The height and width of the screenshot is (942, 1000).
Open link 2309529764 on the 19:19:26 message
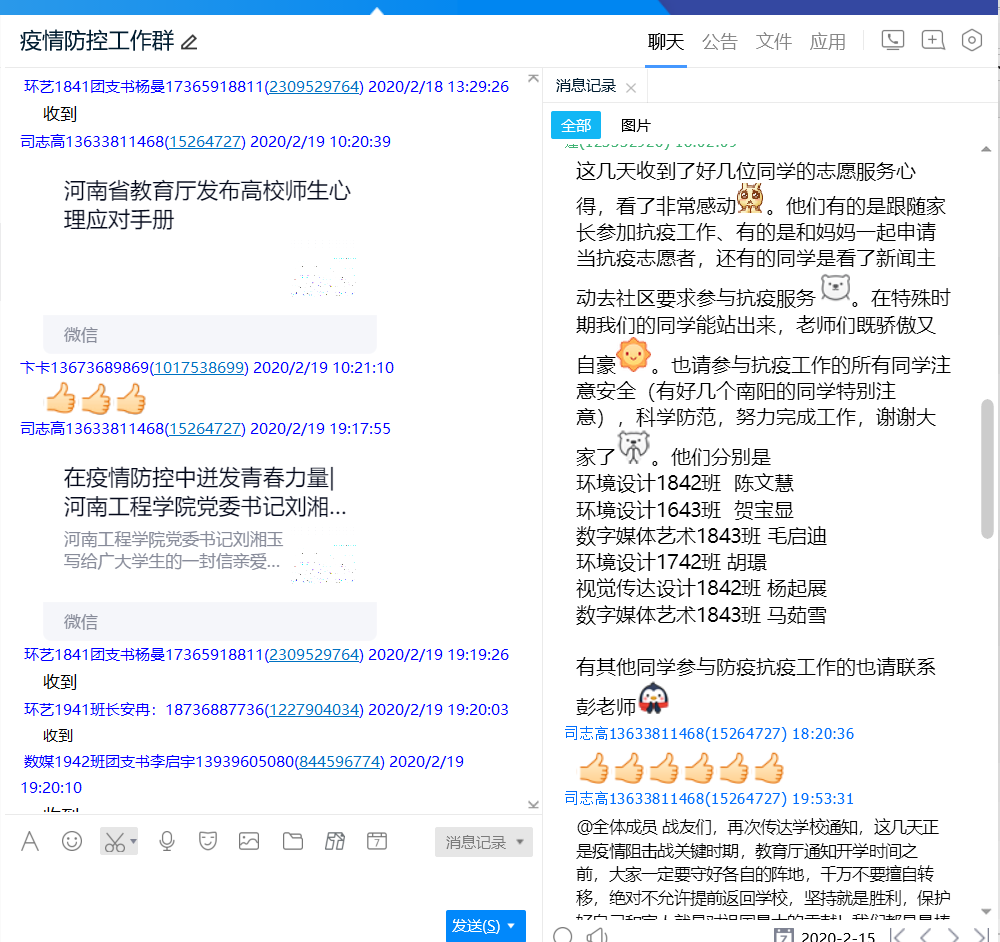pos(314,655)
